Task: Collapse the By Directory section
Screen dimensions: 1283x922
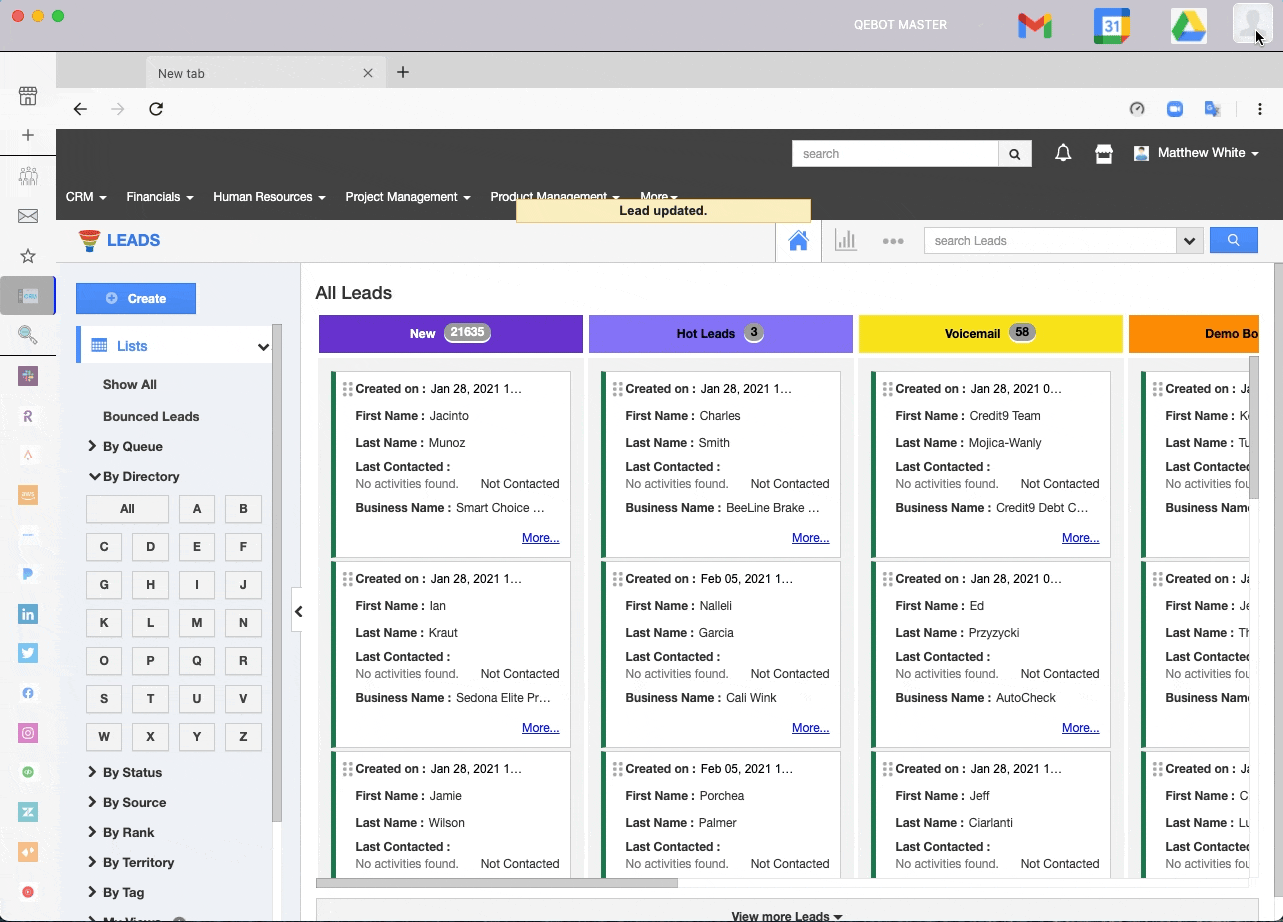Action: pos(140,476)
